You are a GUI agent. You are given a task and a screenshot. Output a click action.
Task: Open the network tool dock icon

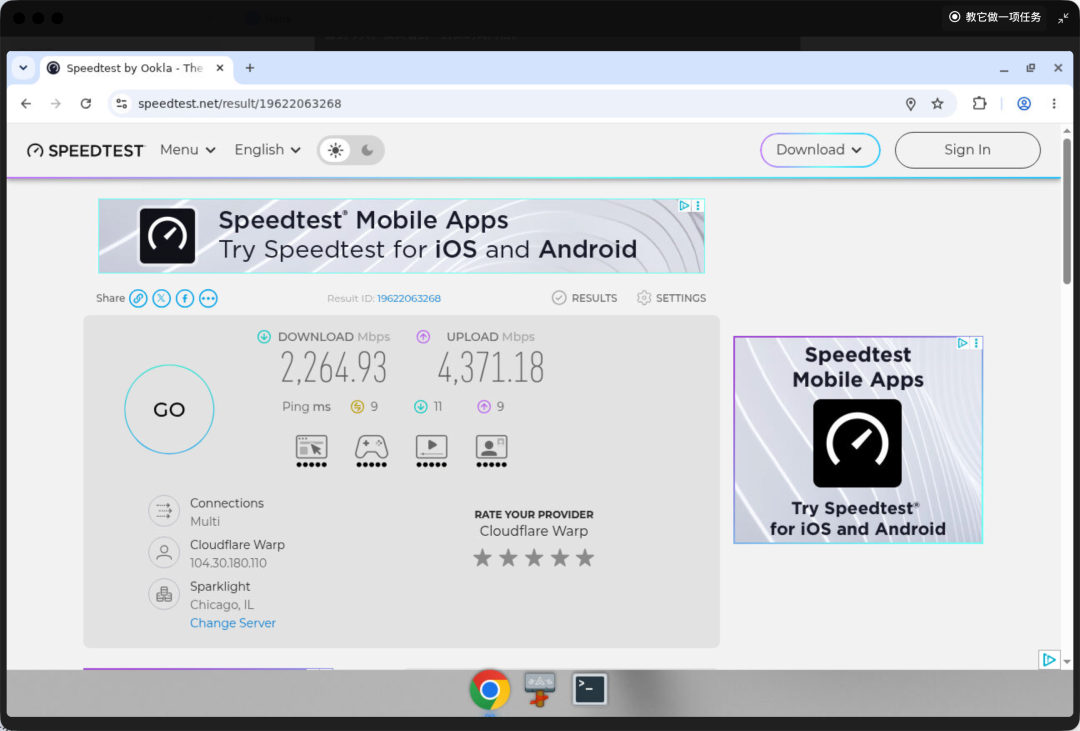(539, 690)
